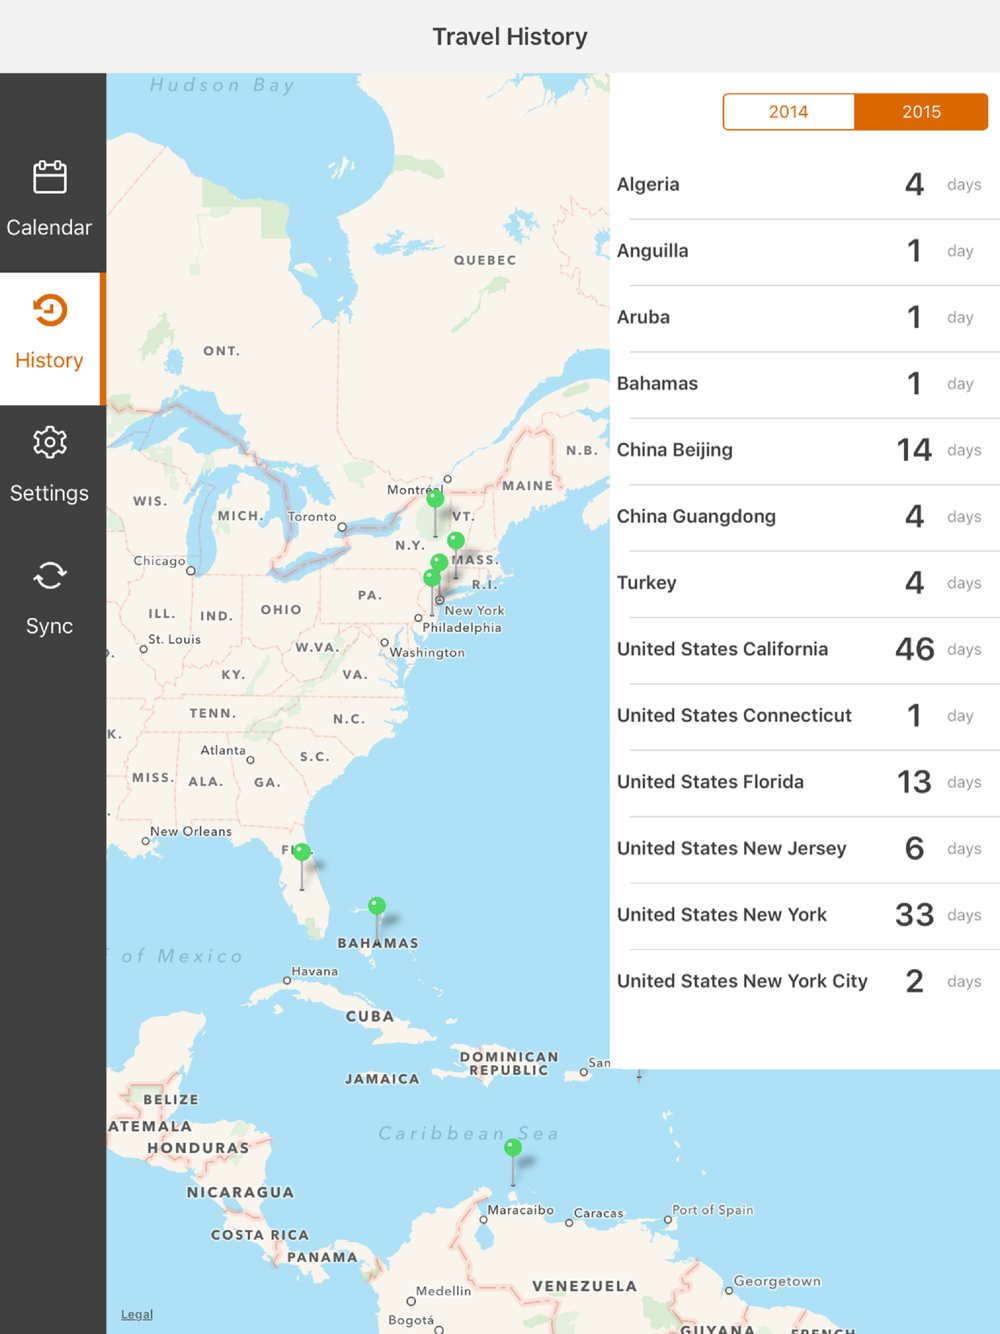Select the Anguilla row
1000x1334 pixels.
click(805, 251)
